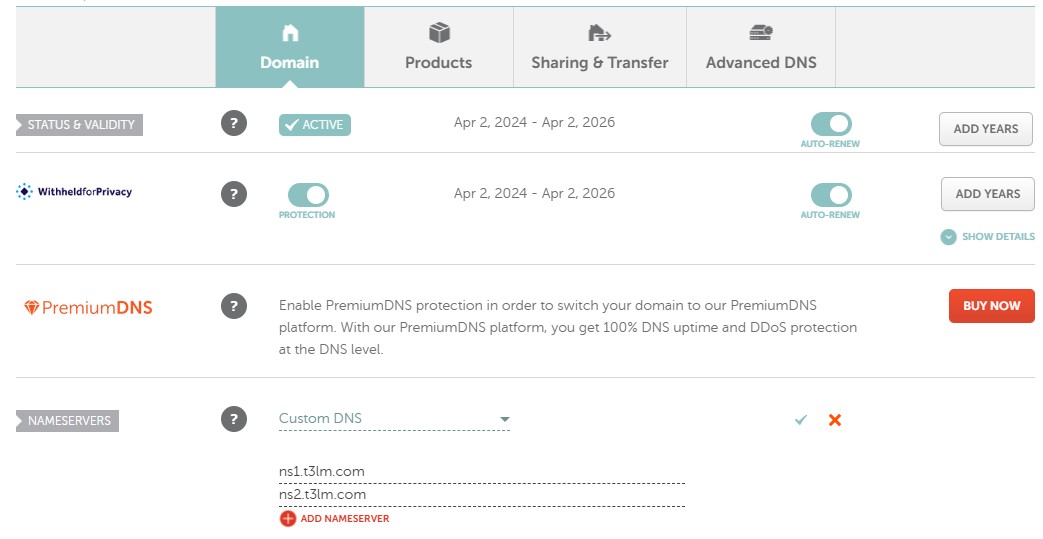This screenshot has height=539, width=1043.
Task: Click red plus icon to add nameserver
Action: [288, 518]
